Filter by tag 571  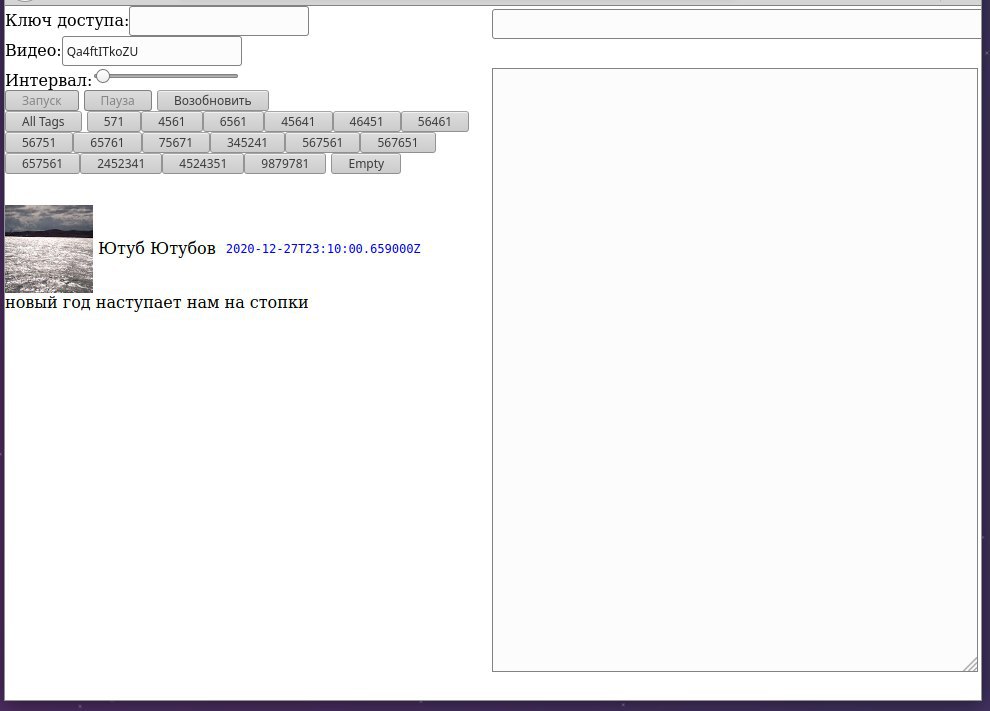tap(114, 121)
